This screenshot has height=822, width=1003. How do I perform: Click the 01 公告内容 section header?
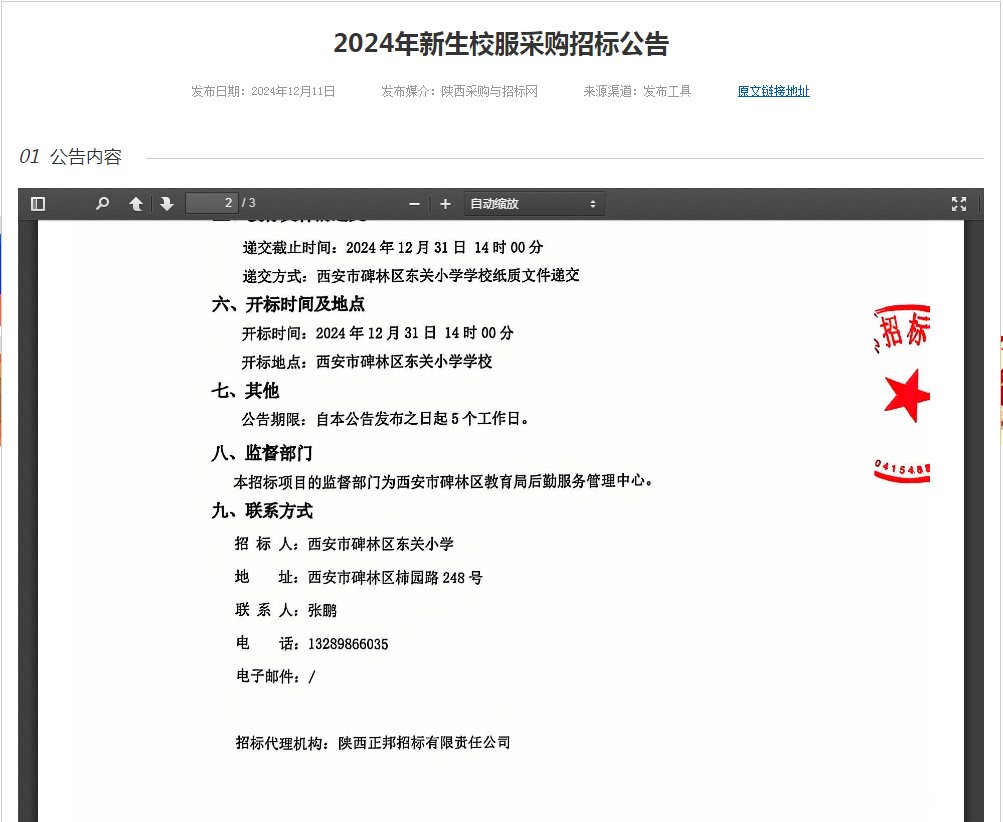[x=71, y=157]
